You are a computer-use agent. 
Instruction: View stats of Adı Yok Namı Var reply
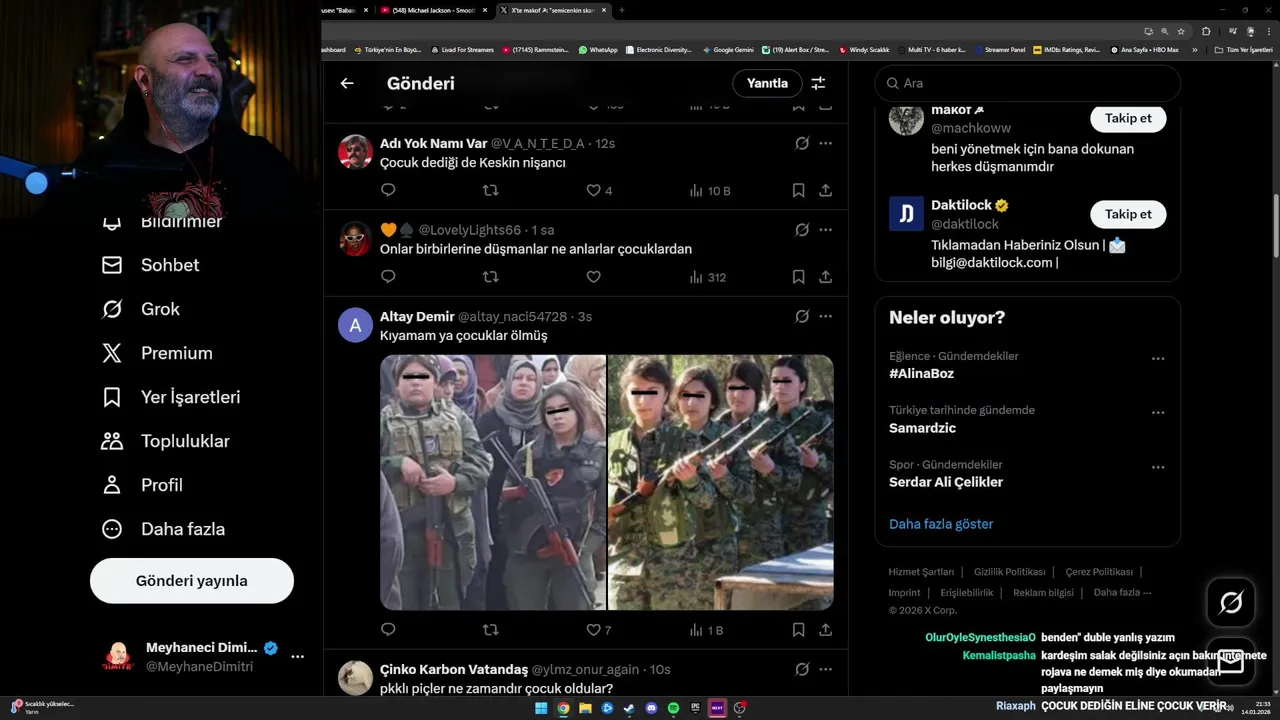tap(710, 190)
